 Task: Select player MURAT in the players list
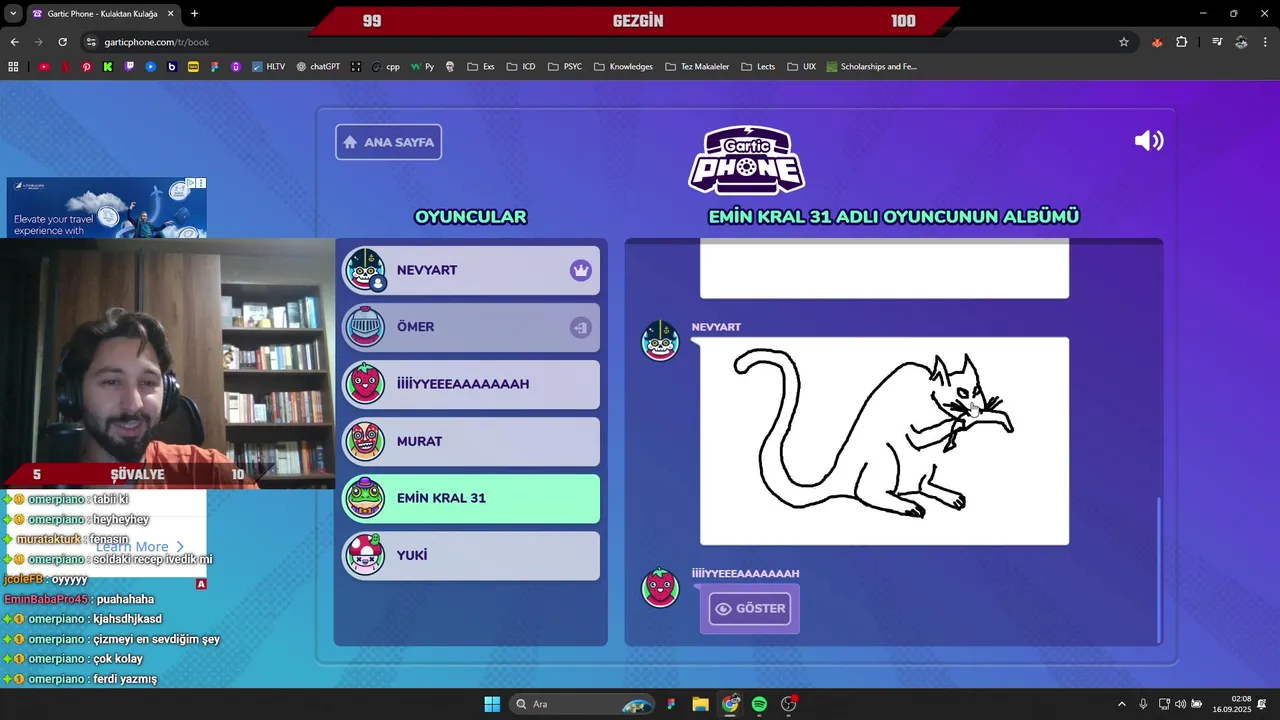(471, 441)
